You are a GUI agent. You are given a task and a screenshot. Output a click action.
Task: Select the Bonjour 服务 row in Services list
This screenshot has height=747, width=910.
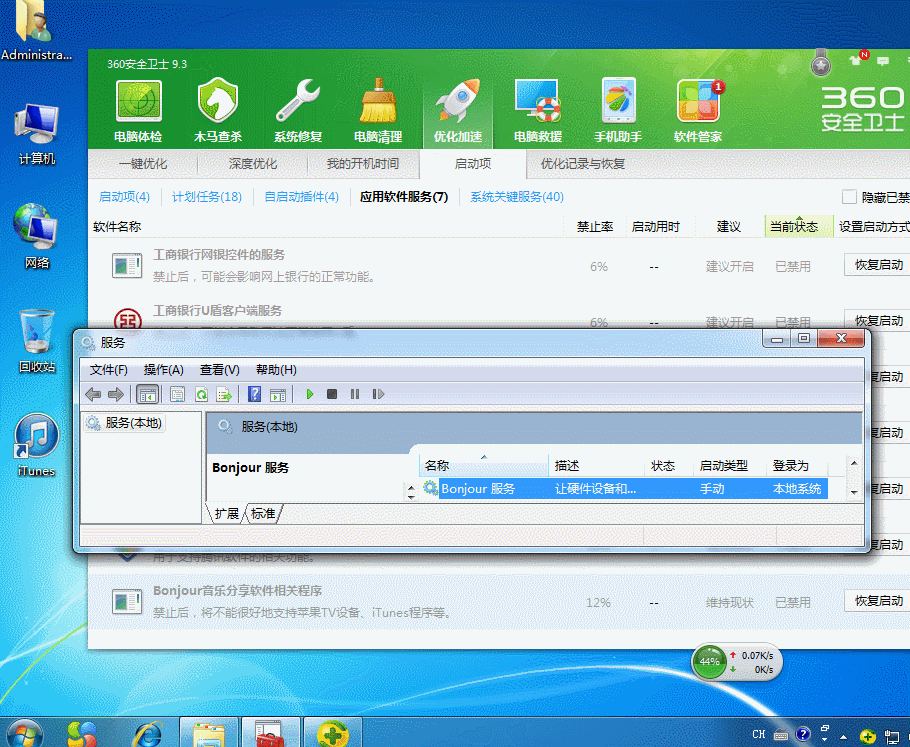[624, 489]
